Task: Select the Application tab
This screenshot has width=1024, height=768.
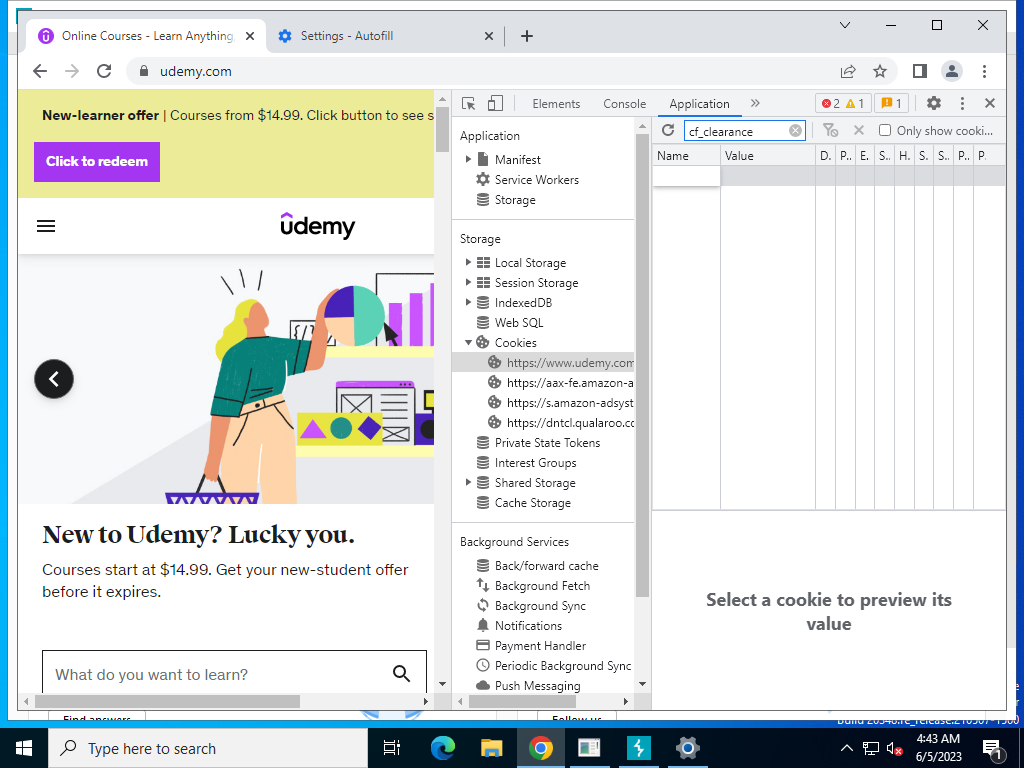Action: (699, 104)
